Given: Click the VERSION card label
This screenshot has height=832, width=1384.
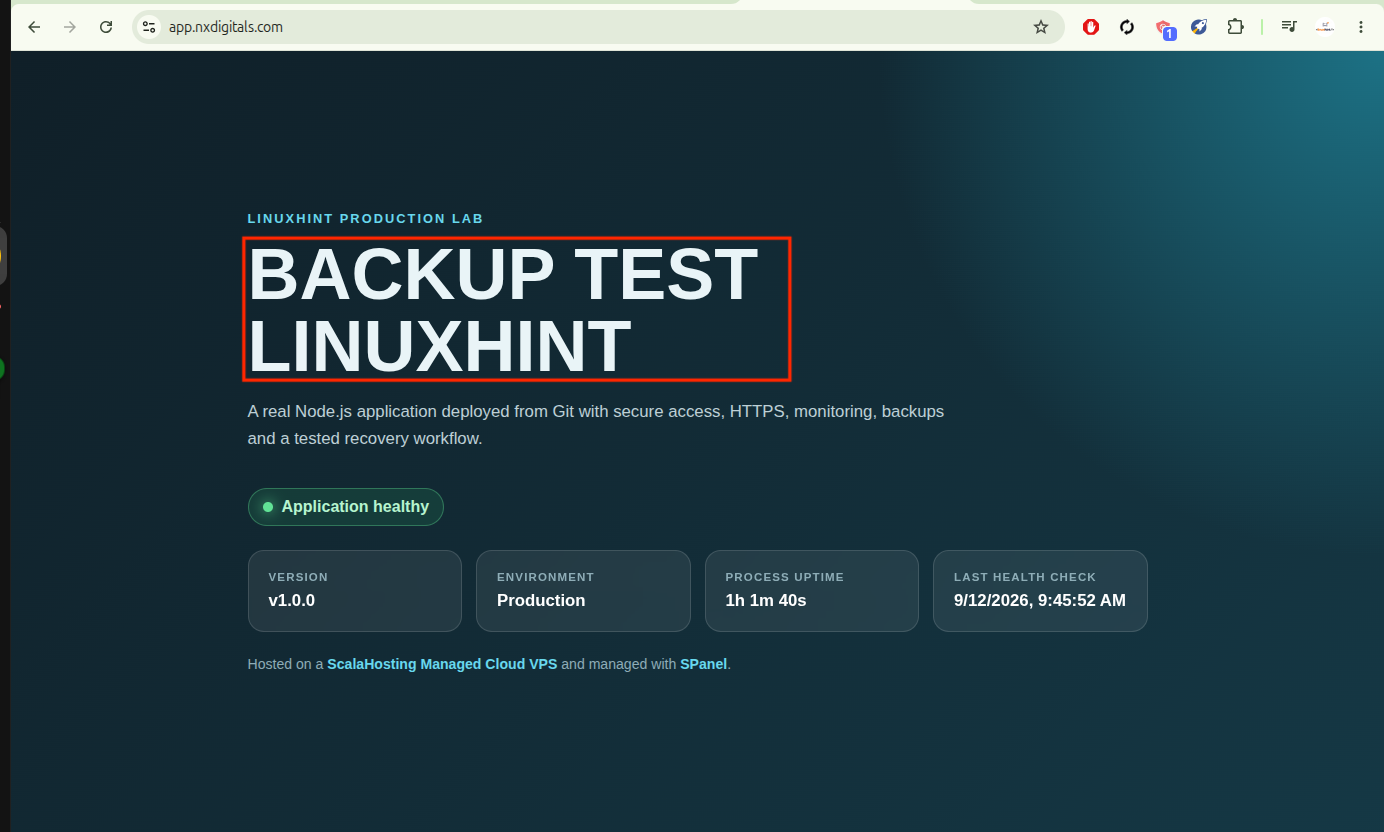Looking at the screenshot, I should point(298,577).
